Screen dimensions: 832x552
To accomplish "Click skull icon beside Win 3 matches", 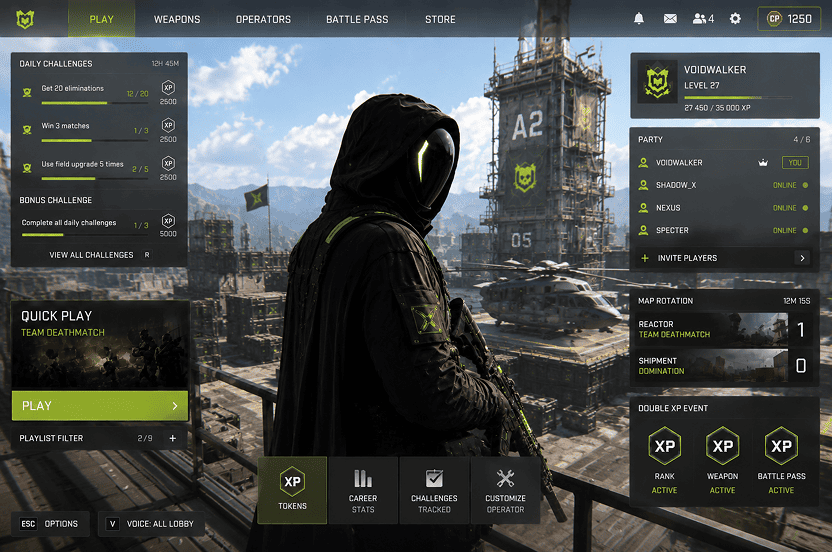I will [x=27, y=130].
